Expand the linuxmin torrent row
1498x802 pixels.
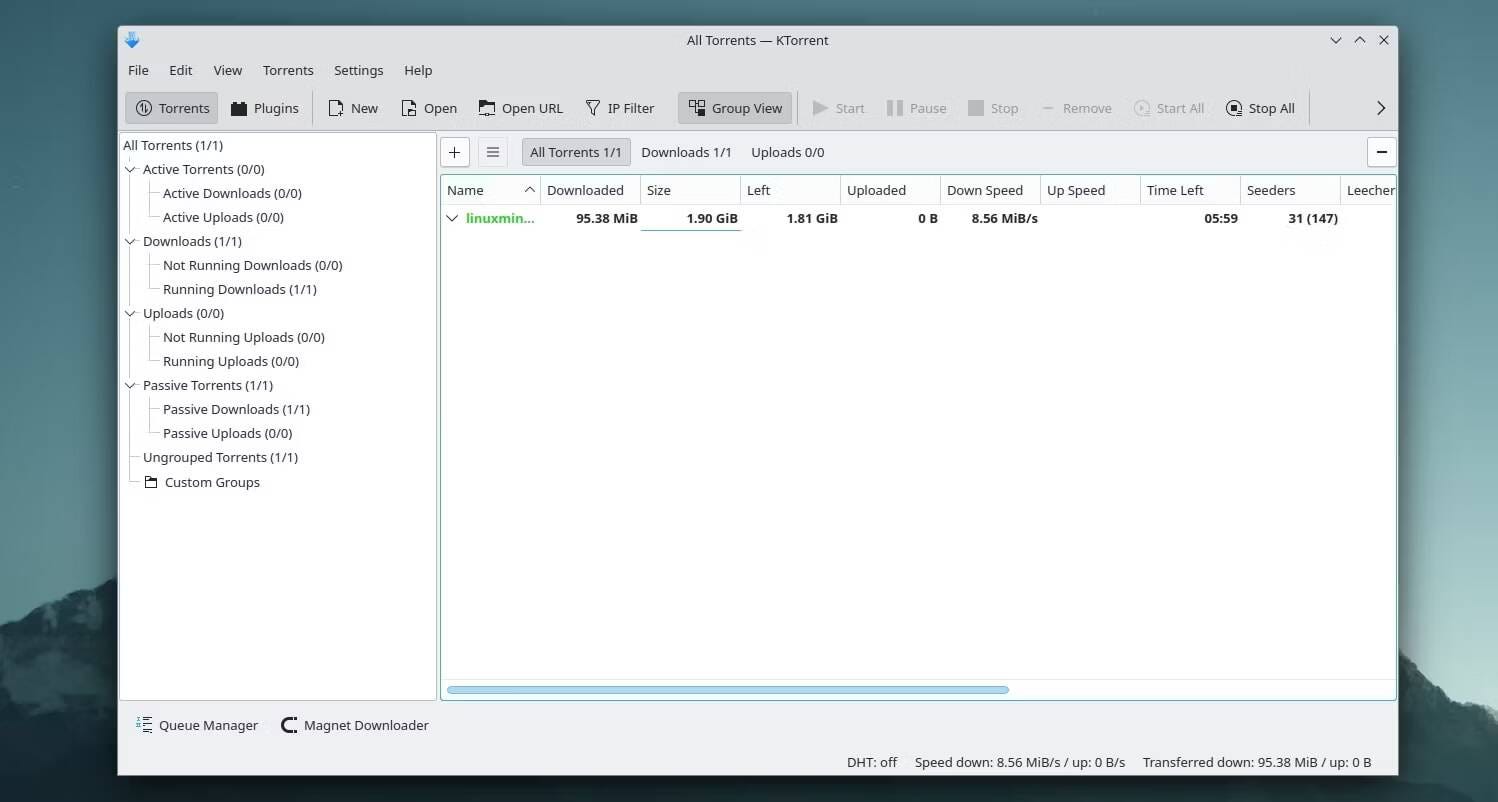pos(452,218)
